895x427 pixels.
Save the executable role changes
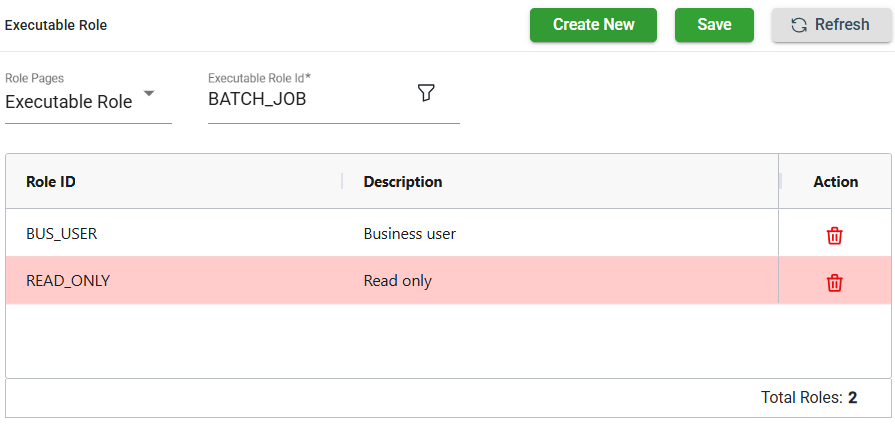(x=713, y=25)
